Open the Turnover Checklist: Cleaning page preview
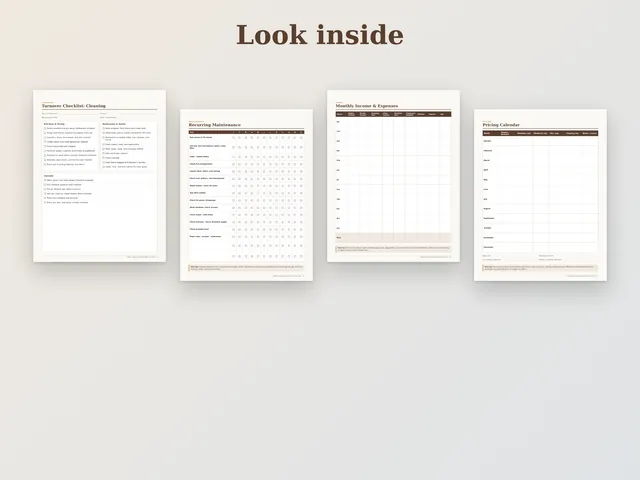Viewport: 640px width, 480px height. click(100, 176)
